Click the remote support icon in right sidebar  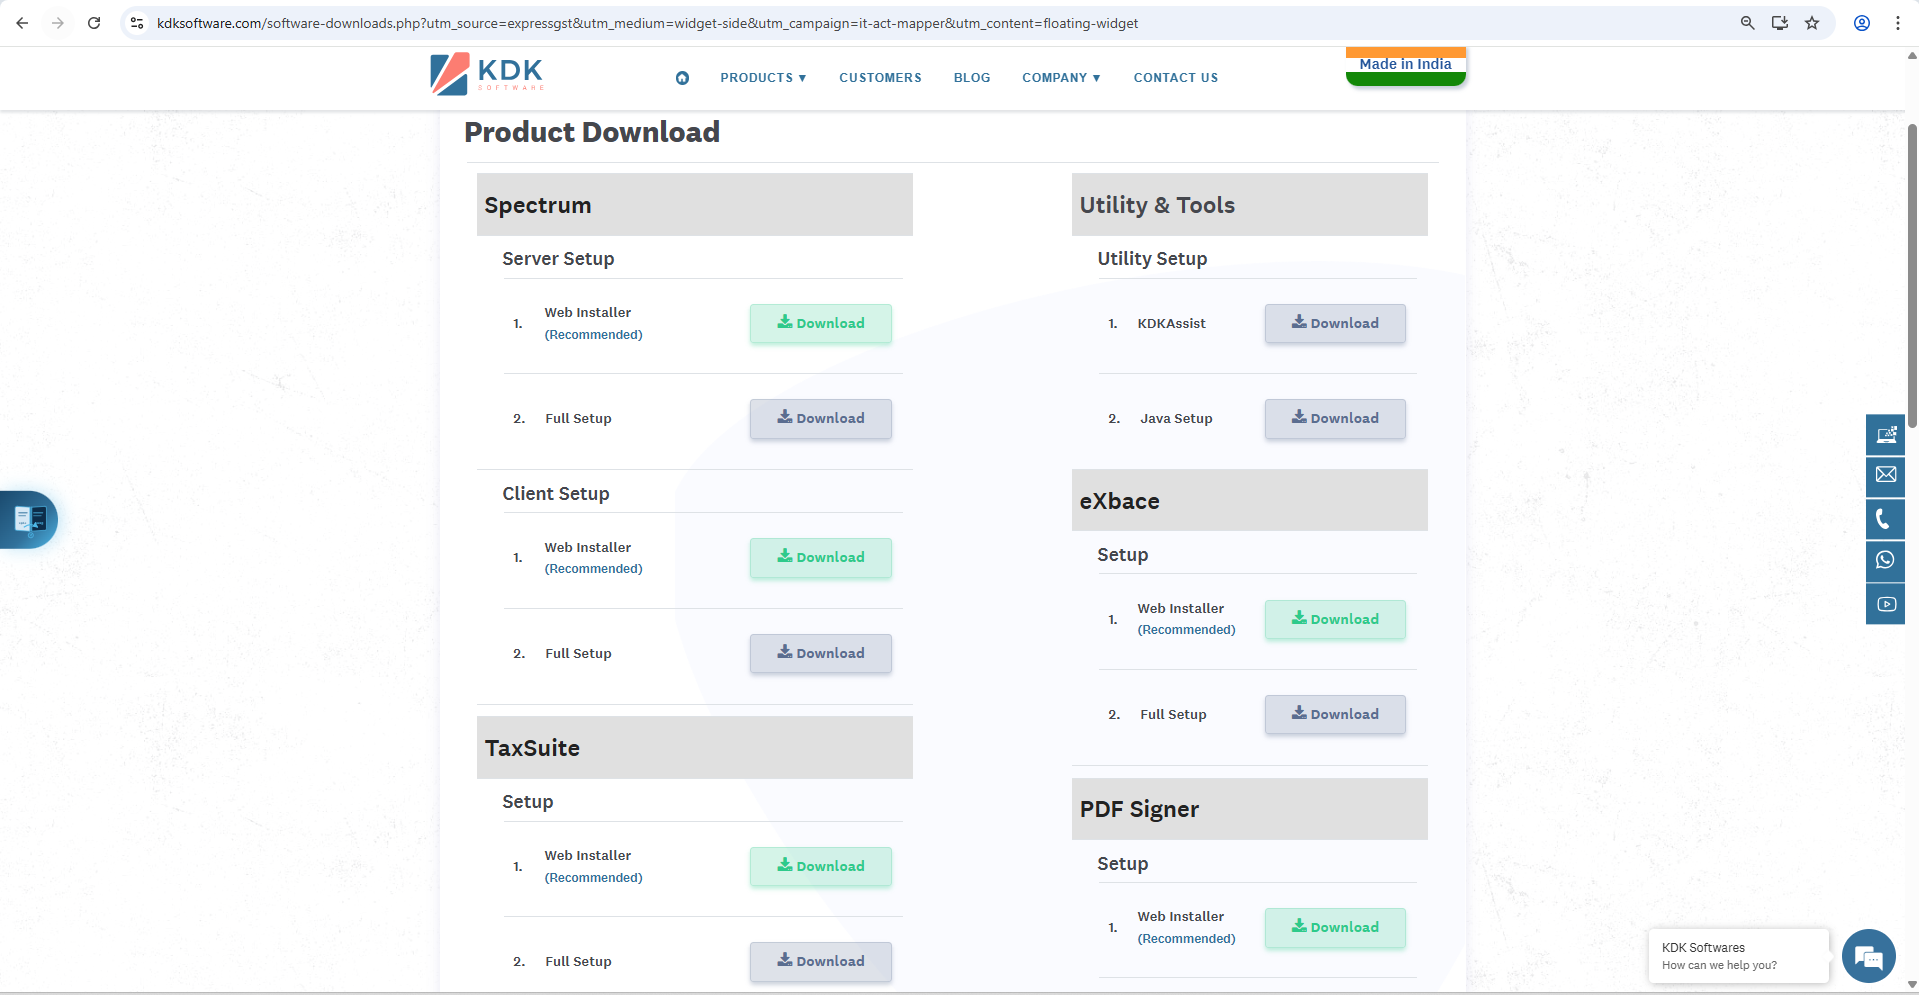click(x=1885, y=434)
